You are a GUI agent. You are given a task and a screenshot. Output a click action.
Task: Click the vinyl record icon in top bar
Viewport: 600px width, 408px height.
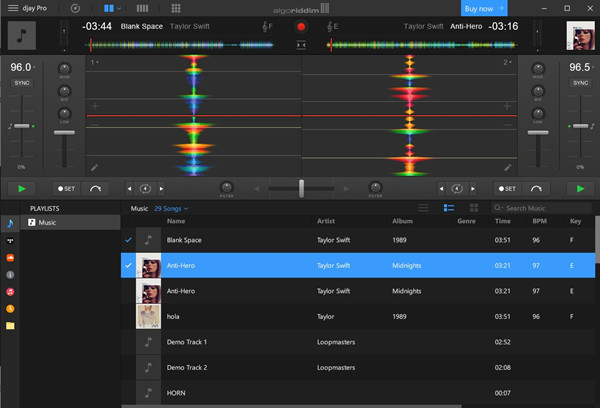point(75,8)
